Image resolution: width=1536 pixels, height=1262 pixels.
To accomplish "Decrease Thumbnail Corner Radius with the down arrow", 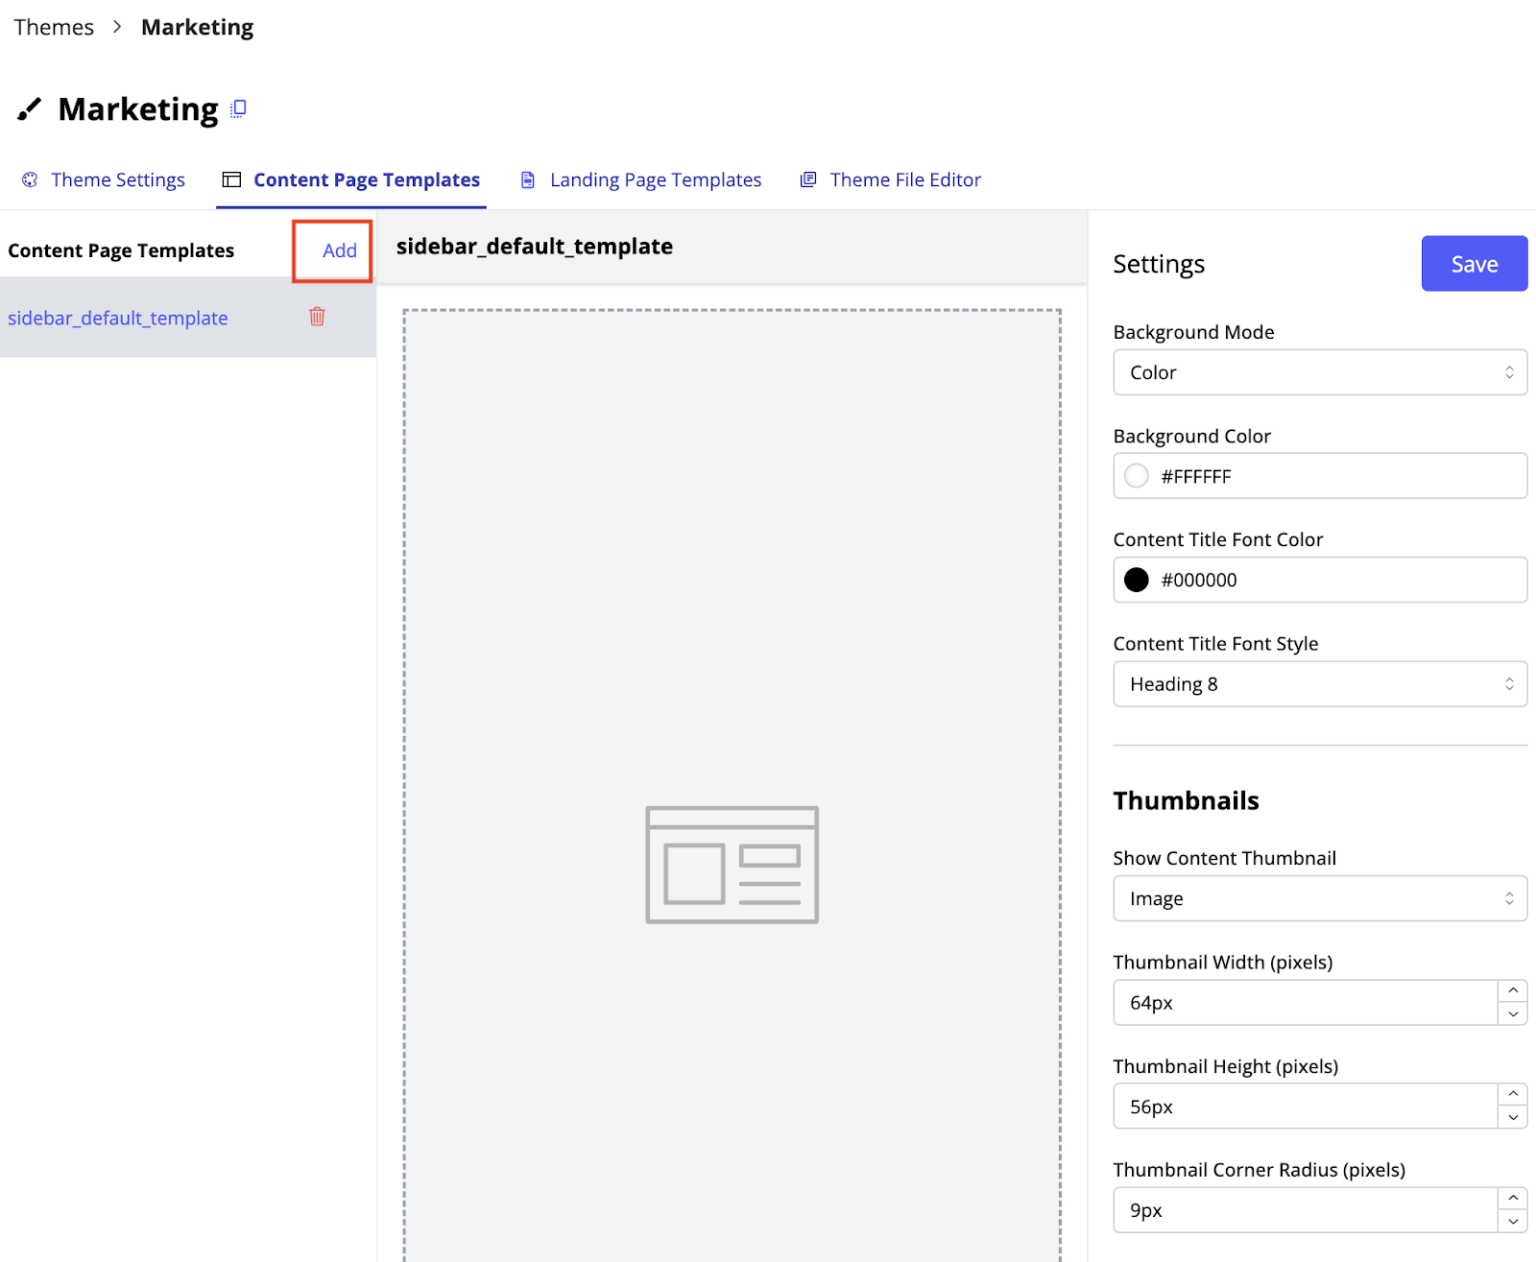I will coord(1512,1220).
